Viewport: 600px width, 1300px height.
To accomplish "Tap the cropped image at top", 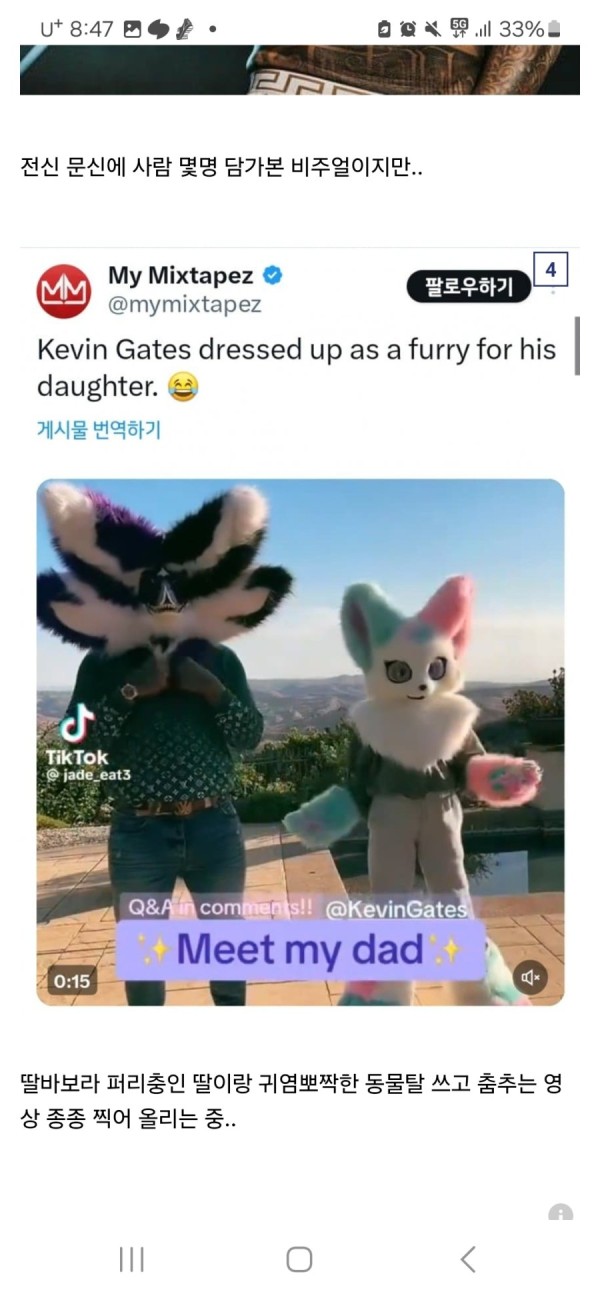I will point(300,69).
